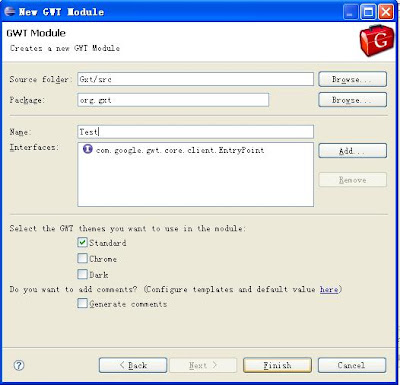This screenshot has height=385, width=400.
Task: Click the Generate comments label
Action: pyautogui.click(x=128, y=304)
